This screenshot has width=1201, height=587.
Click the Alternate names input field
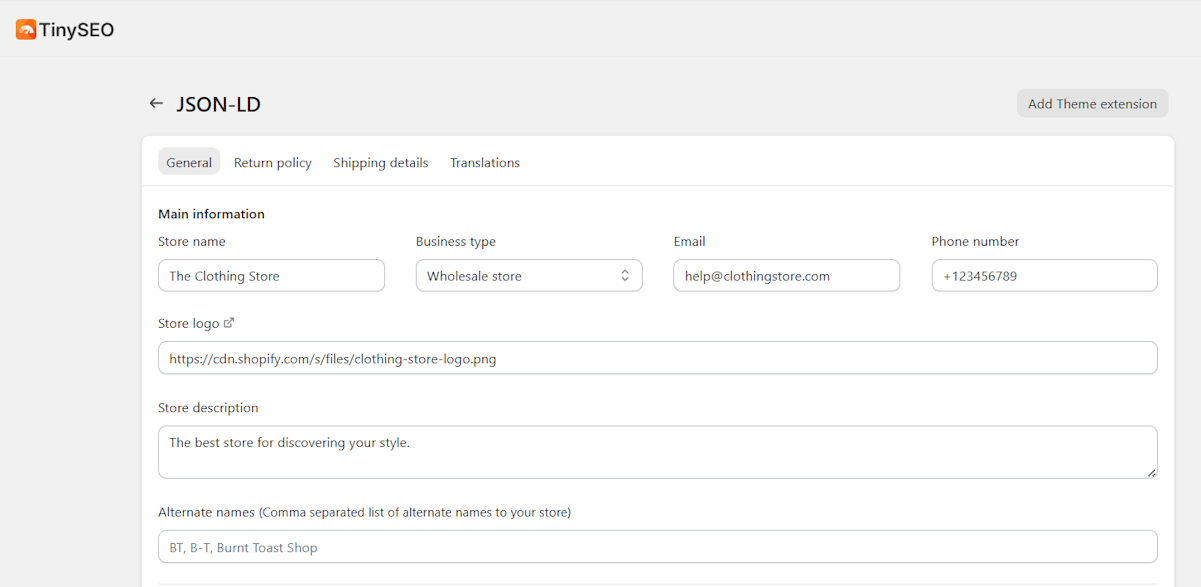point(658,547)
